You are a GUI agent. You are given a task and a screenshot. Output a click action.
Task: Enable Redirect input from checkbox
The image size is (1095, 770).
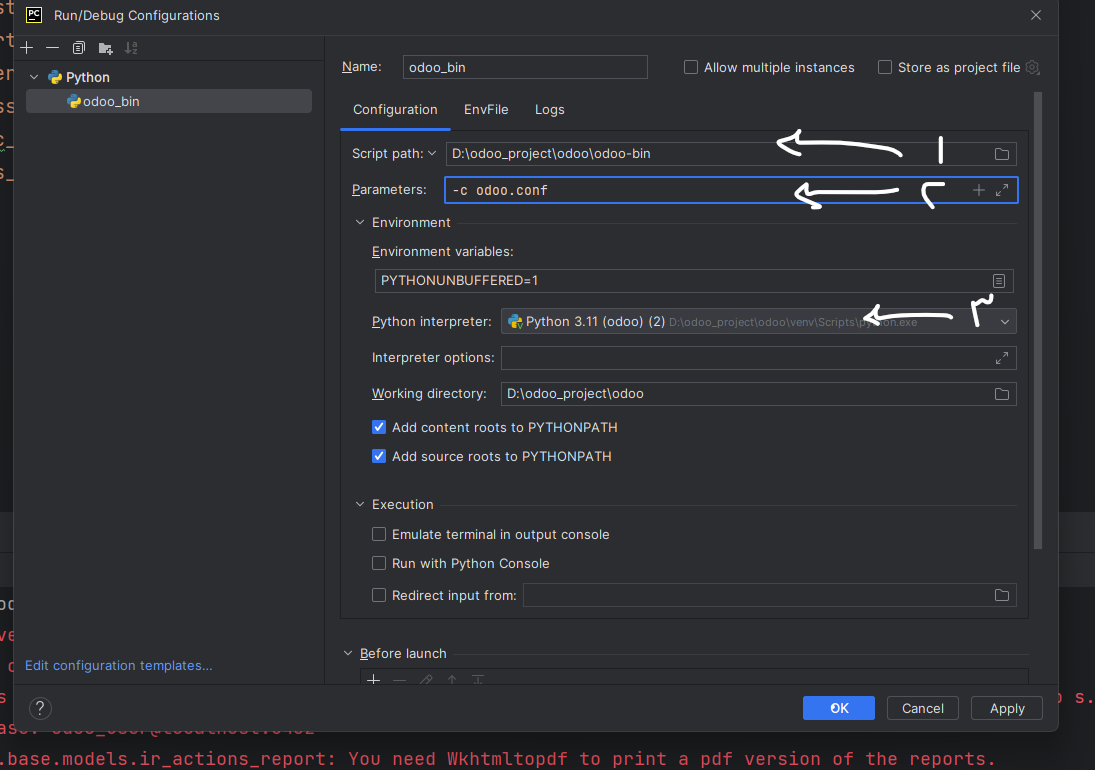coord(379,595)
